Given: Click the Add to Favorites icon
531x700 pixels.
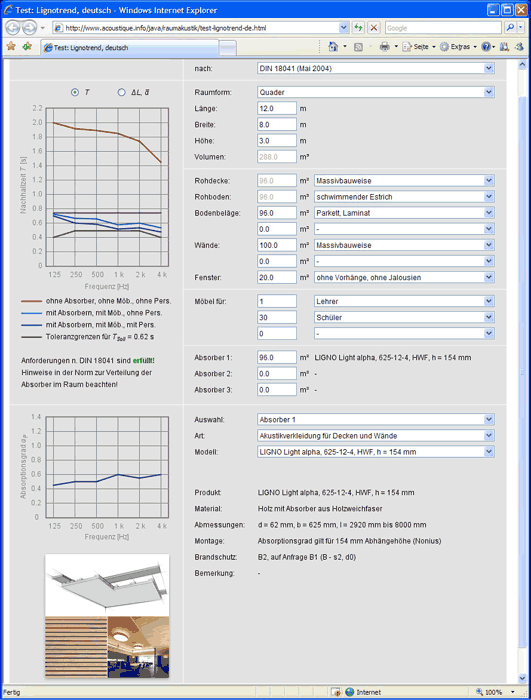Looking at the screenshot, I should 27,46.
